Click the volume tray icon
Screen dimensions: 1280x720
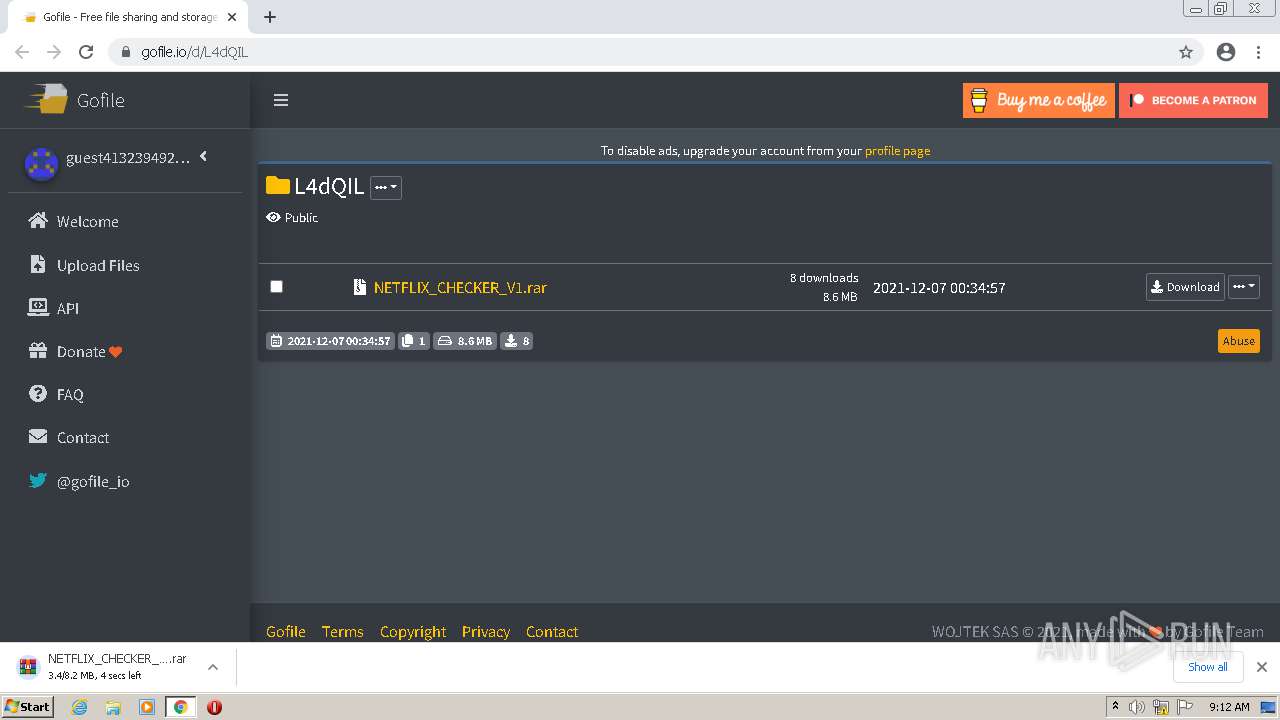pyautogui.click(x=1138, y=707)
